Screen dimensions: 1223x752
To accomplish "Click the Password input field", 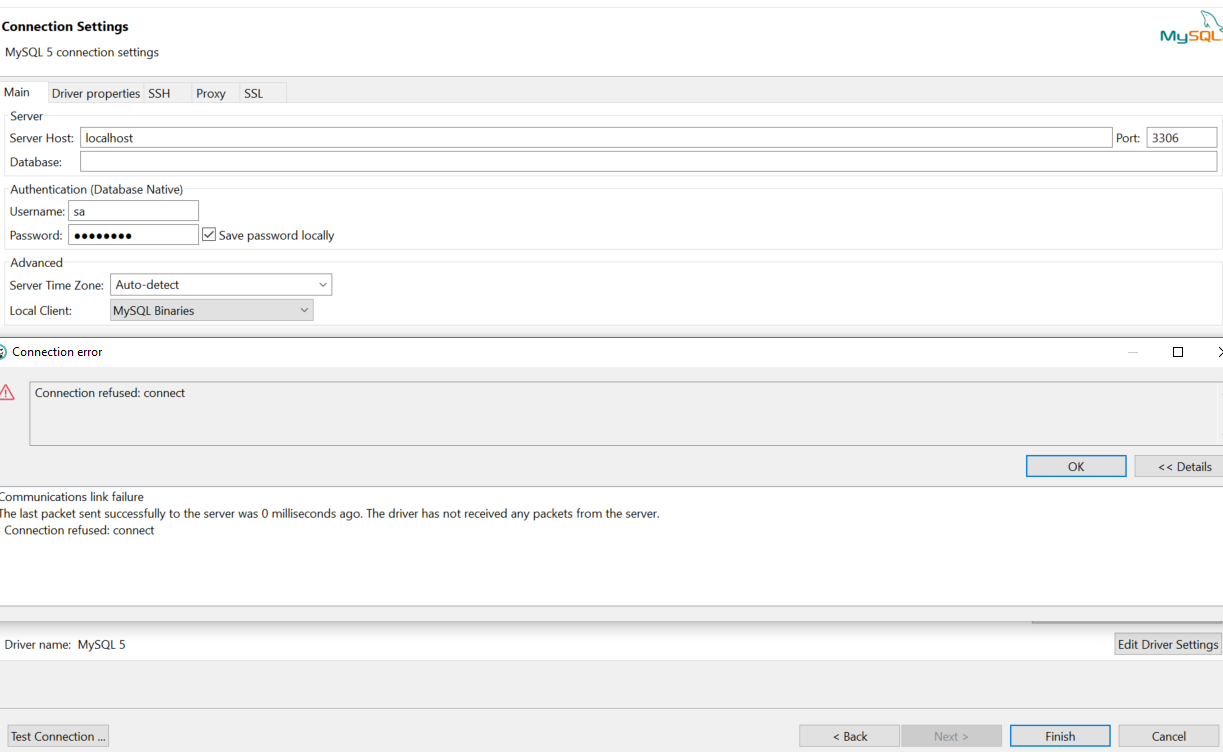I will pyautogui.click(x=134, y=235).
